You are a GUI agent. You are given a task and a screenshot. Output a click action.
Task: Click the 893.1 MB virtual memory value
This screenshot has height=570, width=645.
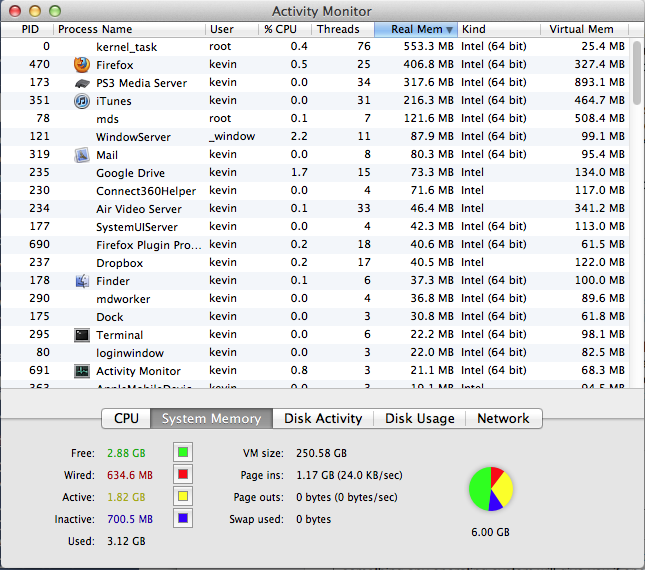(599, 83)
